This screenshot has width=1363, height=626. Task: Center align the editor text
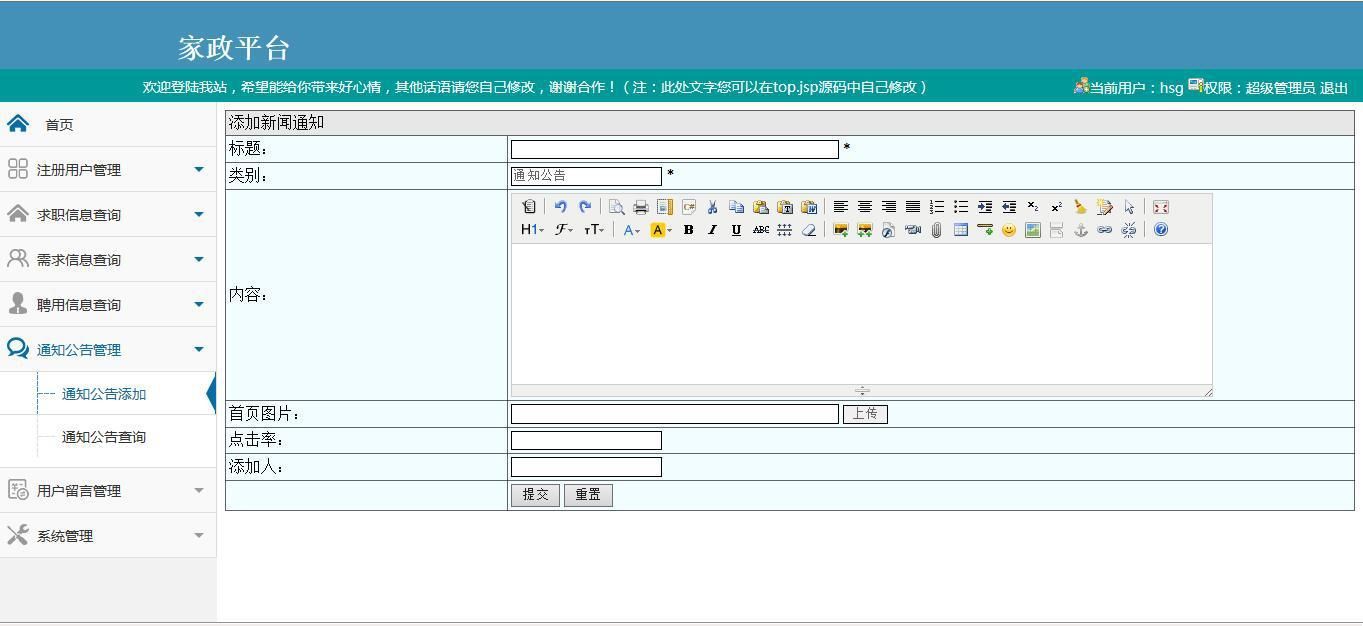[865, 207]
